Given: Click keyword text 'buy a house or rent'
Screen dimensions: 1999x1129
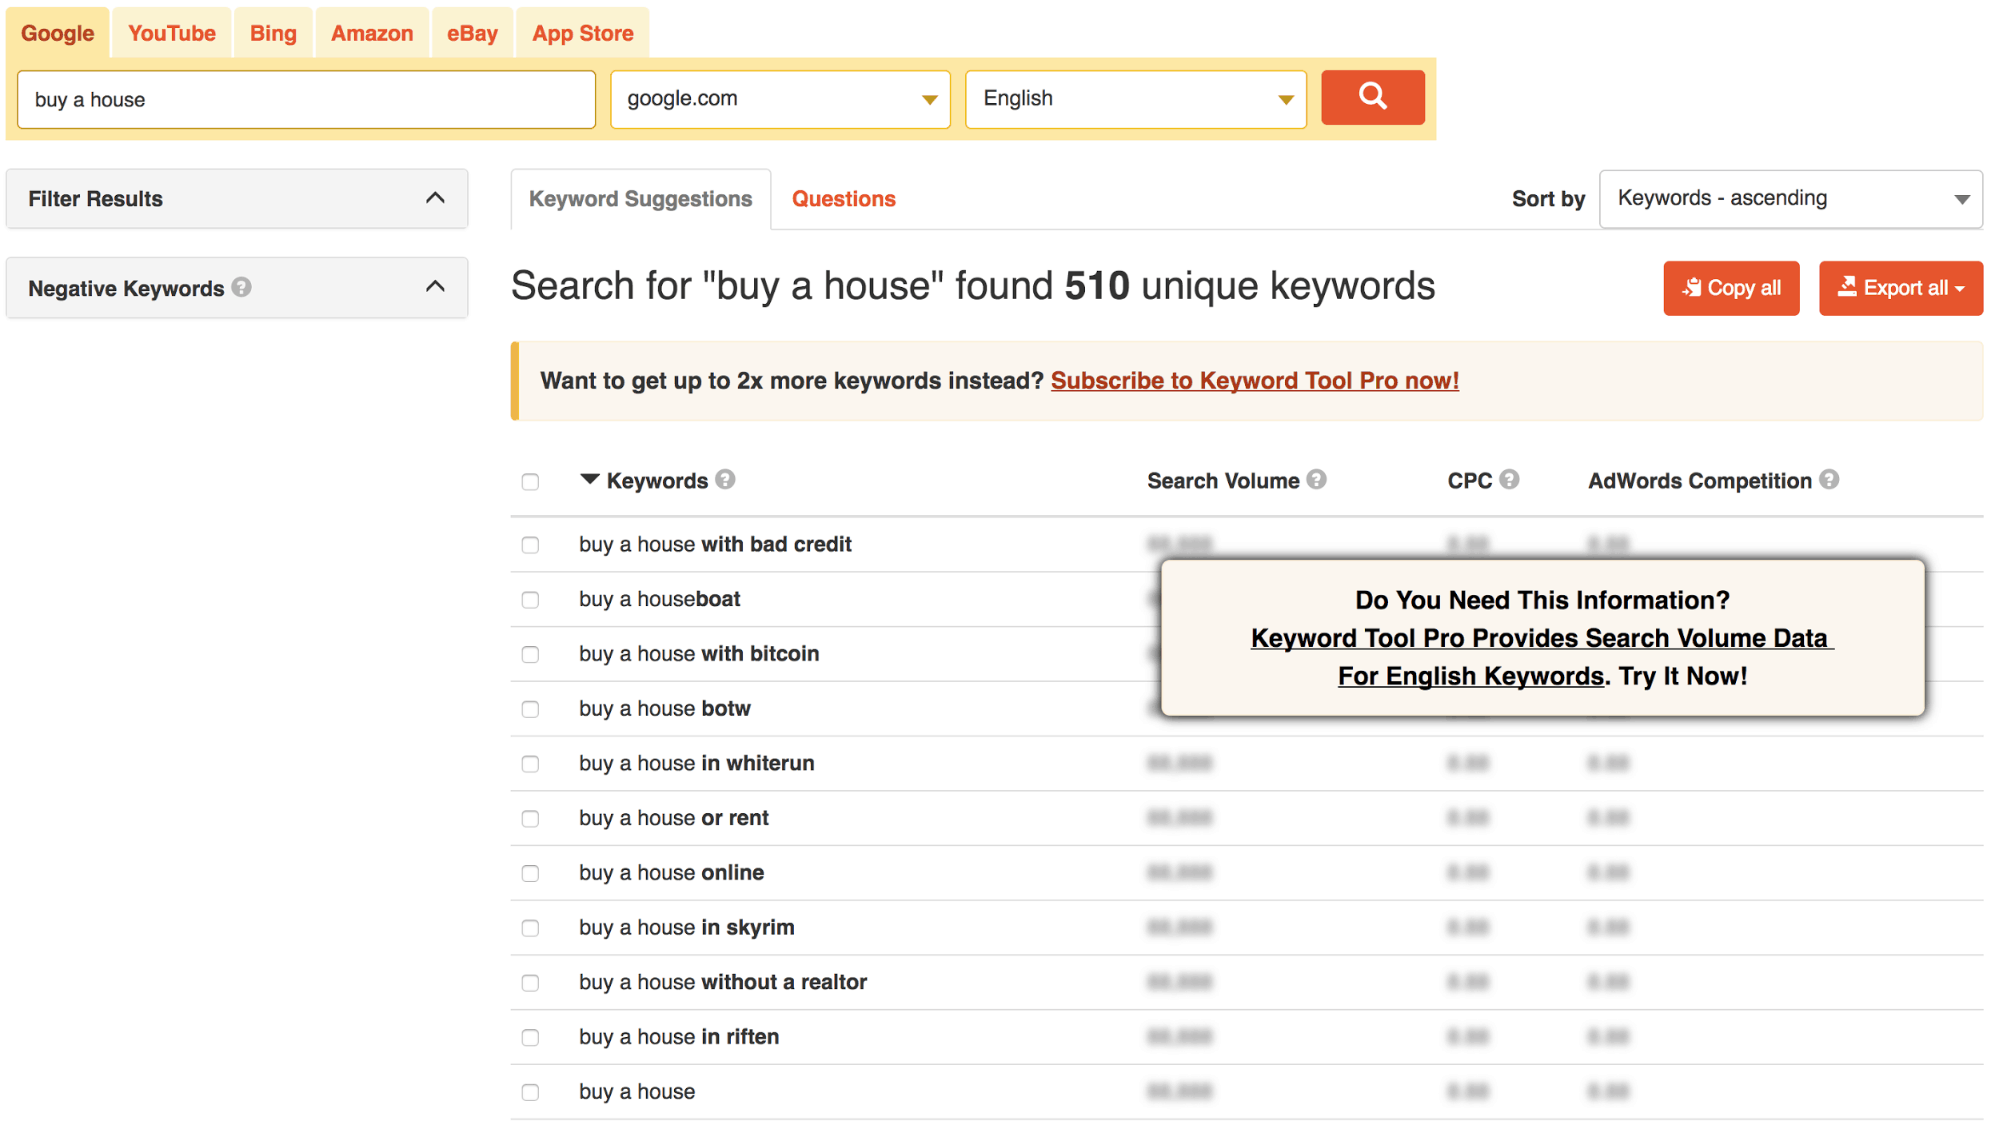Looking at the screenshot, I should tap(674, 819).
